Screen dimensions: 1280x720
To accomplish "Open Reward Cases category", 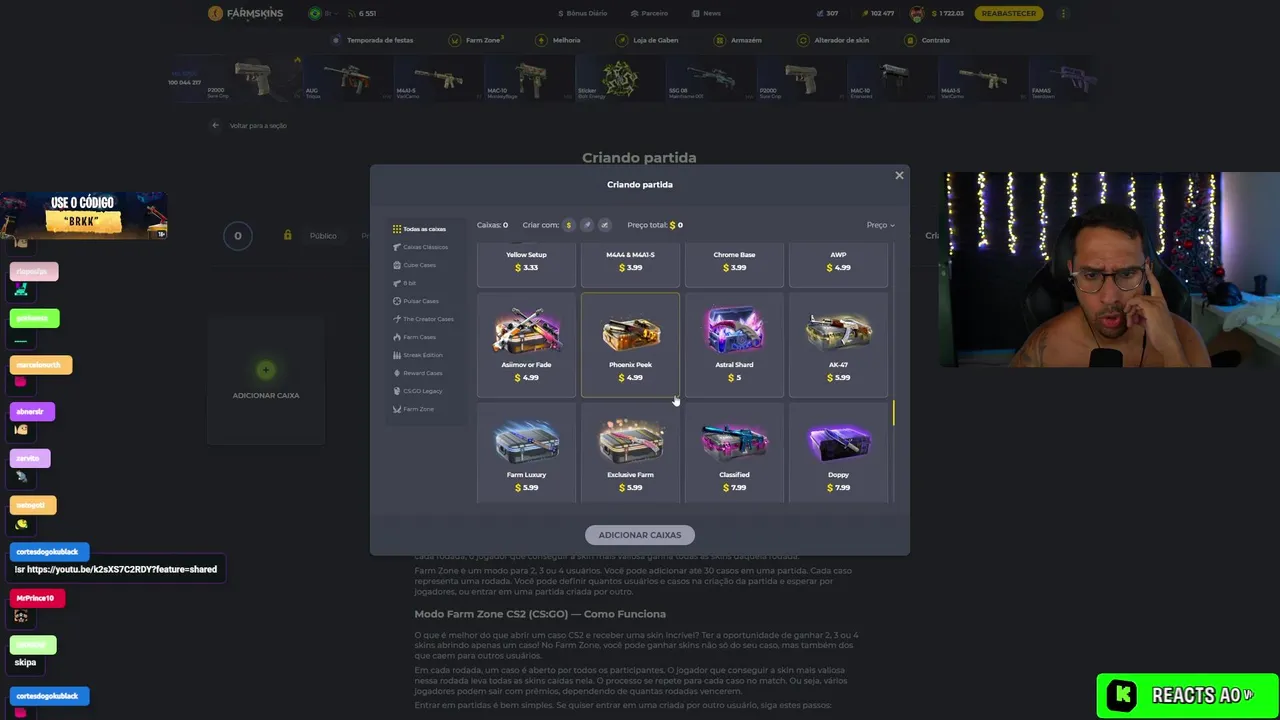I will coord(417,373).
